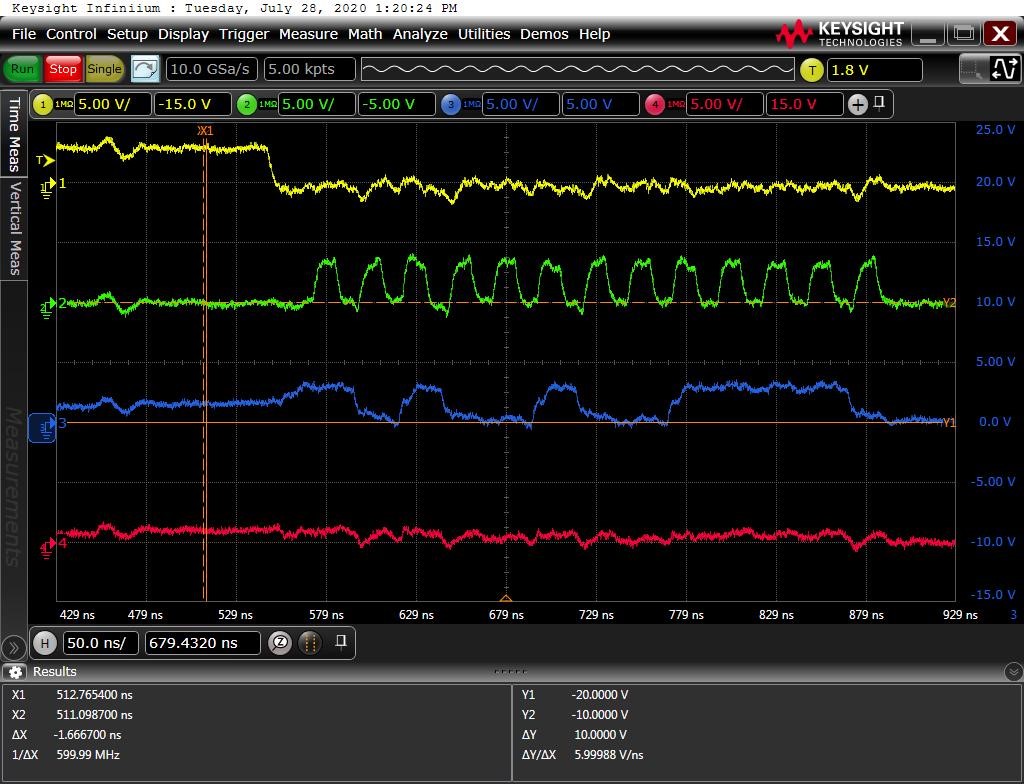This screenshot has height=784, width=1024.
Task: Click the pin icon in horizontal bar
Action: click(x=340, y=642)
